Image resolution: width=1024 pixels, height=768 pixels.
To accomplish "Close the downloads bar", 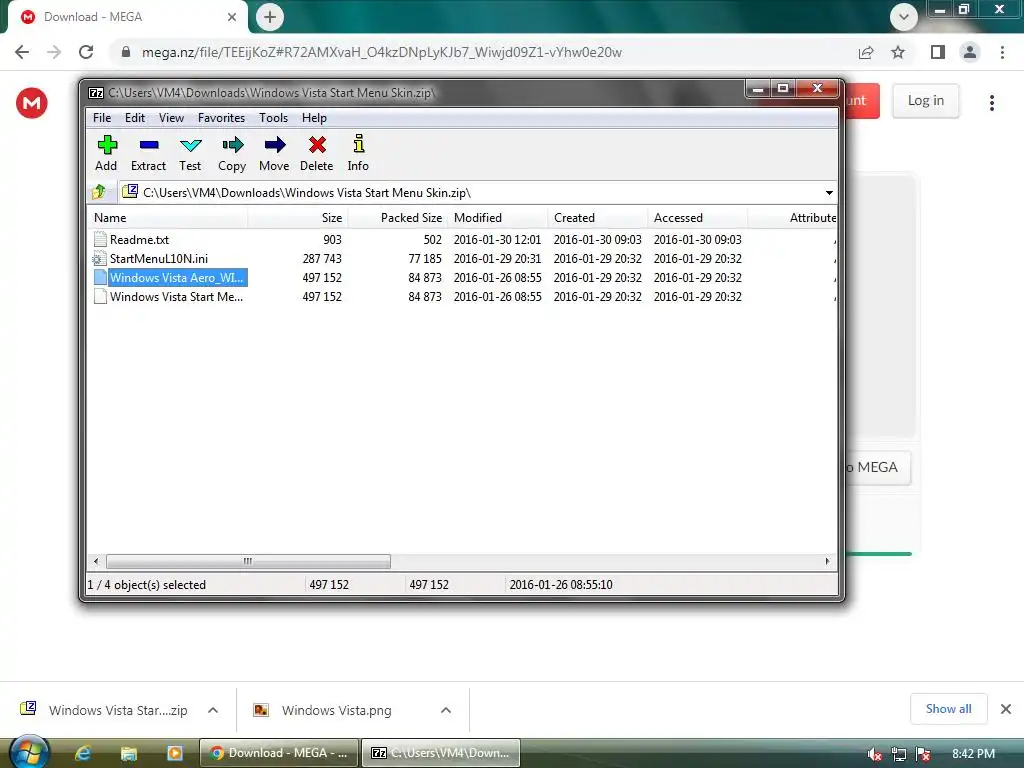I will point(1006,709).
